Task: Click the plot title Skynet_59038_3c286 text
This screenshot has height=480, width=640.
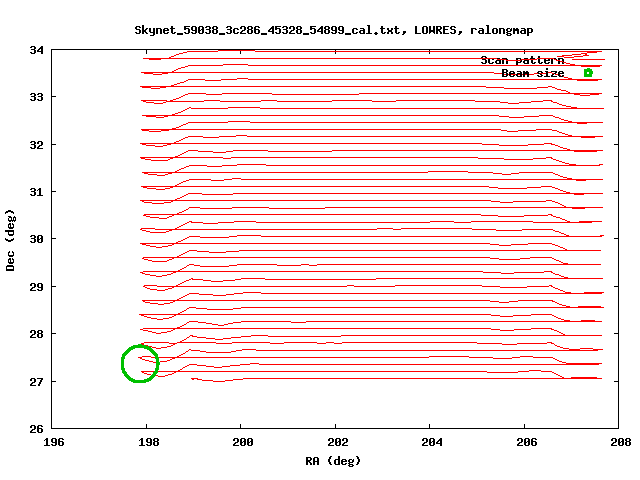Action: 333,30
